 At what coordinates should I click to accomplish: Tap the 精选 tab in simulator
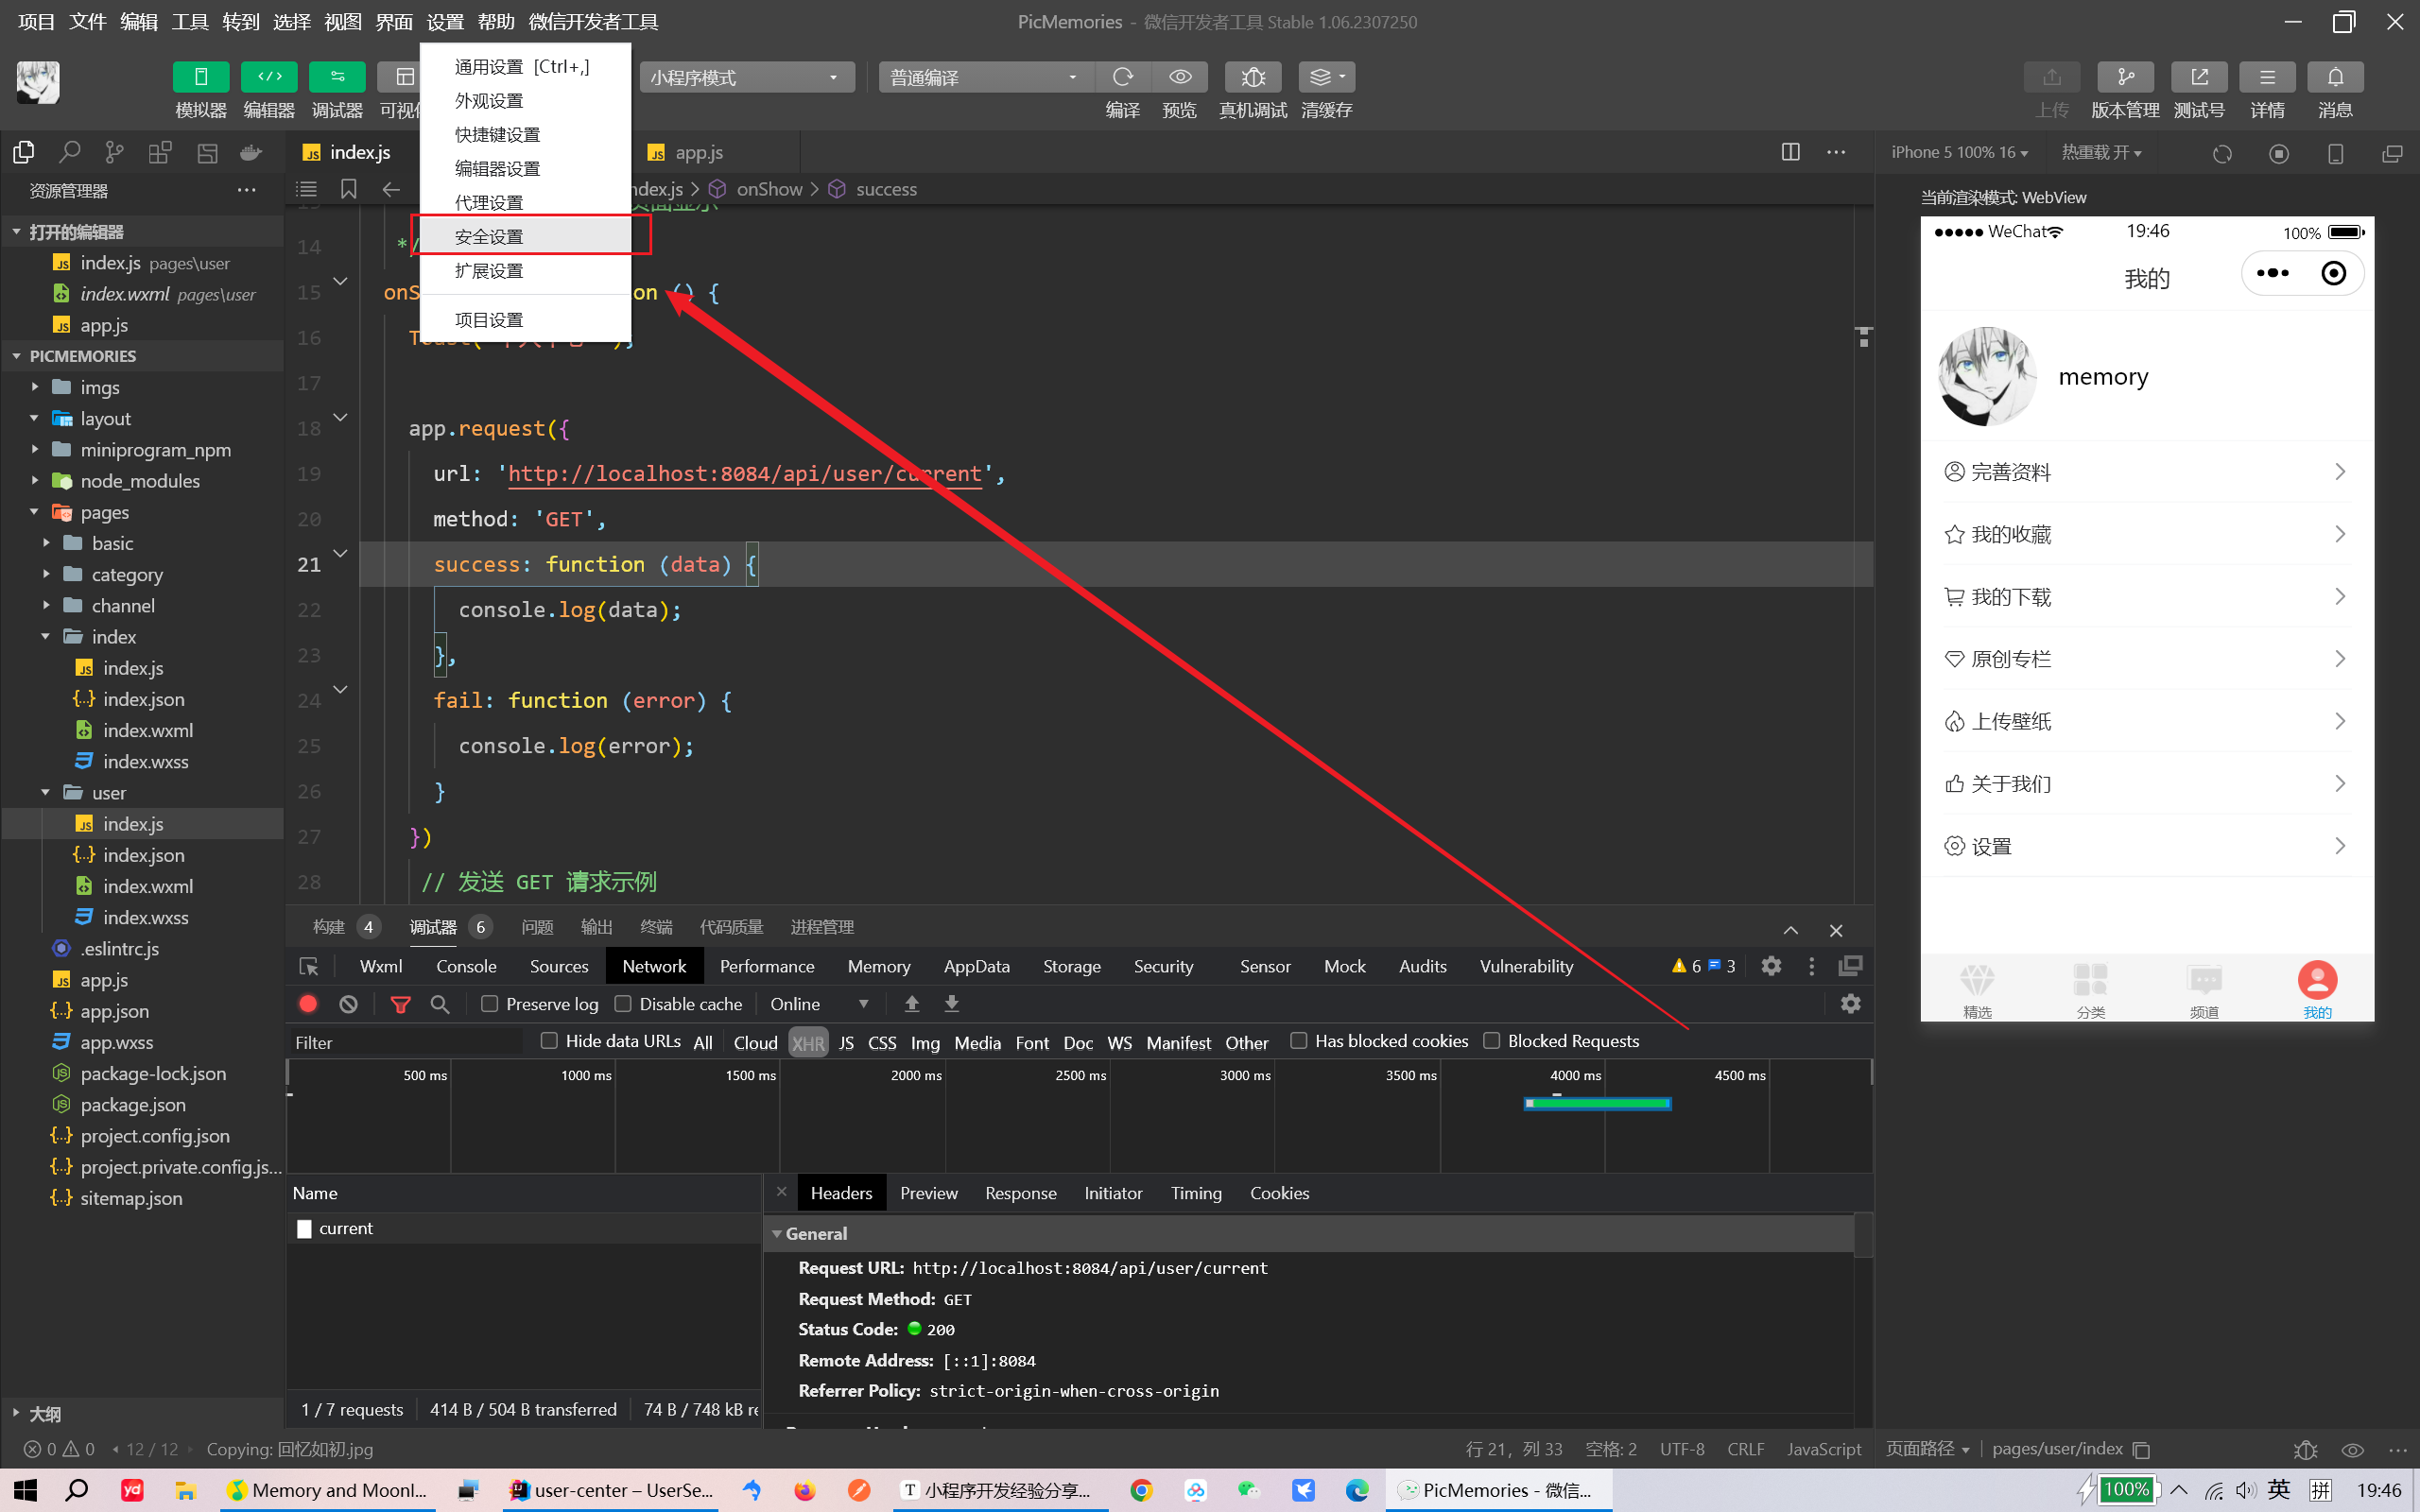[x=1977, y=990]
